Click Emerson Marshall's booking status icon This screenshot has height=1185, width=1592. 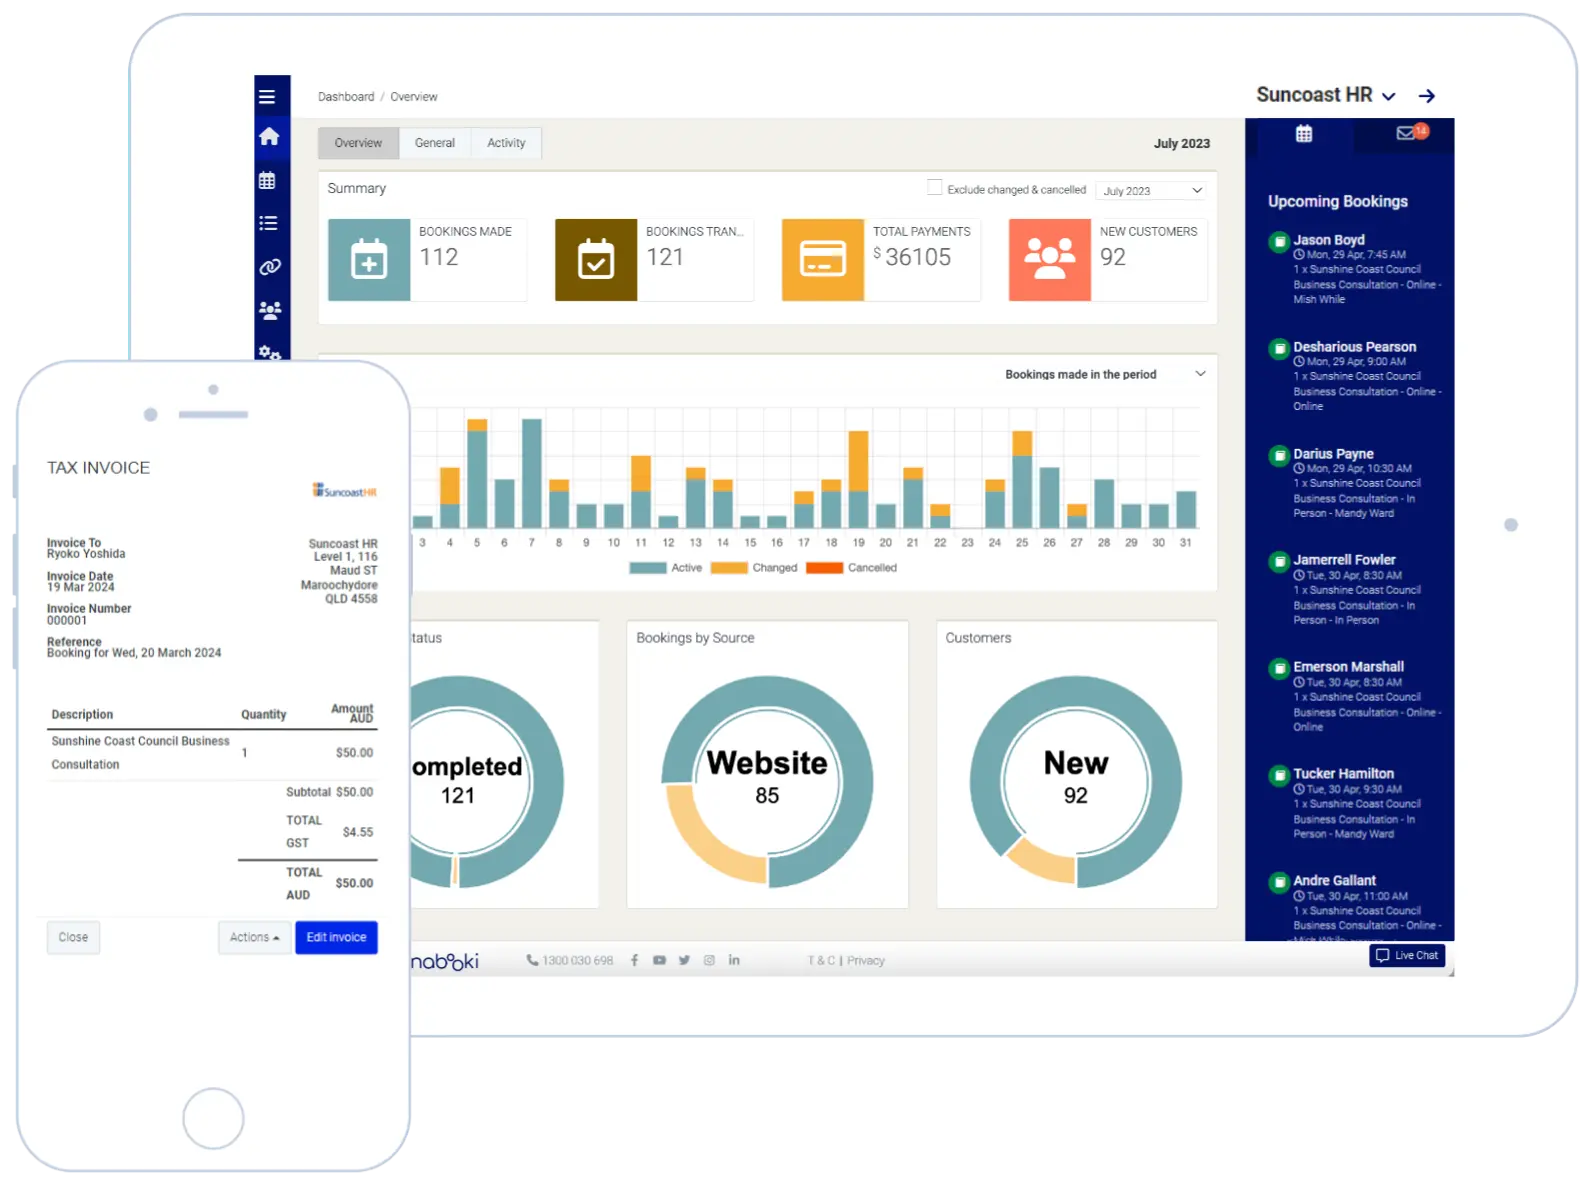click(x=1279, y=669)
